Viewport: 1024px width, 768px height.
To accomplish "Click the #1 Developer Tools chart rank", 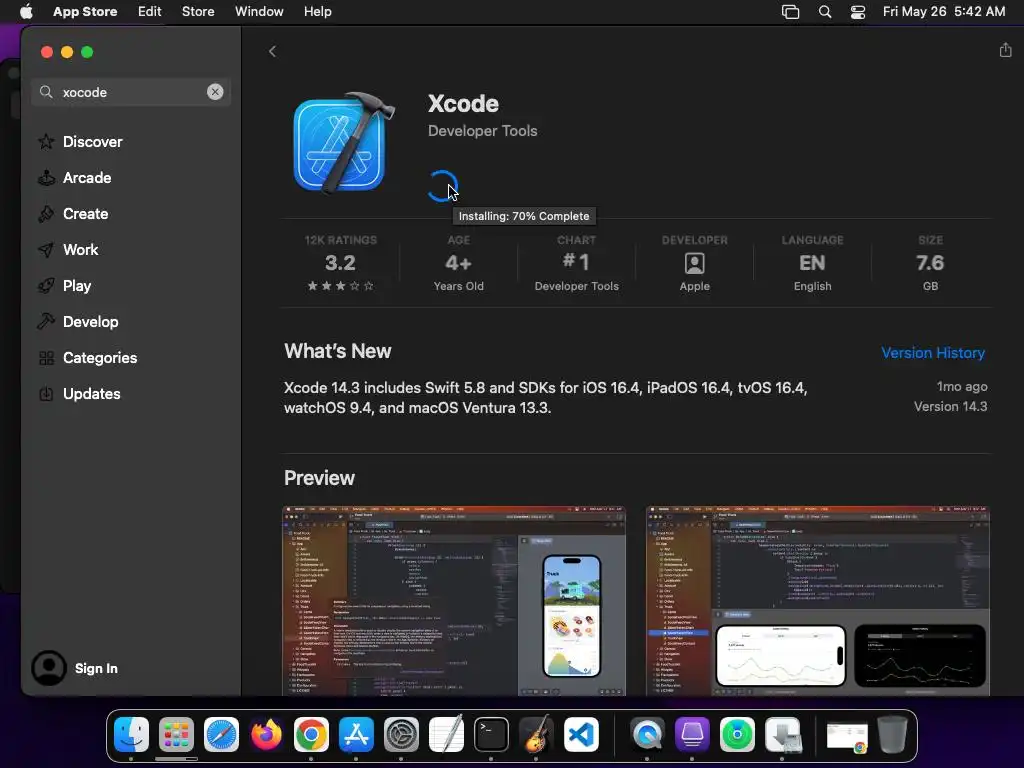I will tap(576, 263).
